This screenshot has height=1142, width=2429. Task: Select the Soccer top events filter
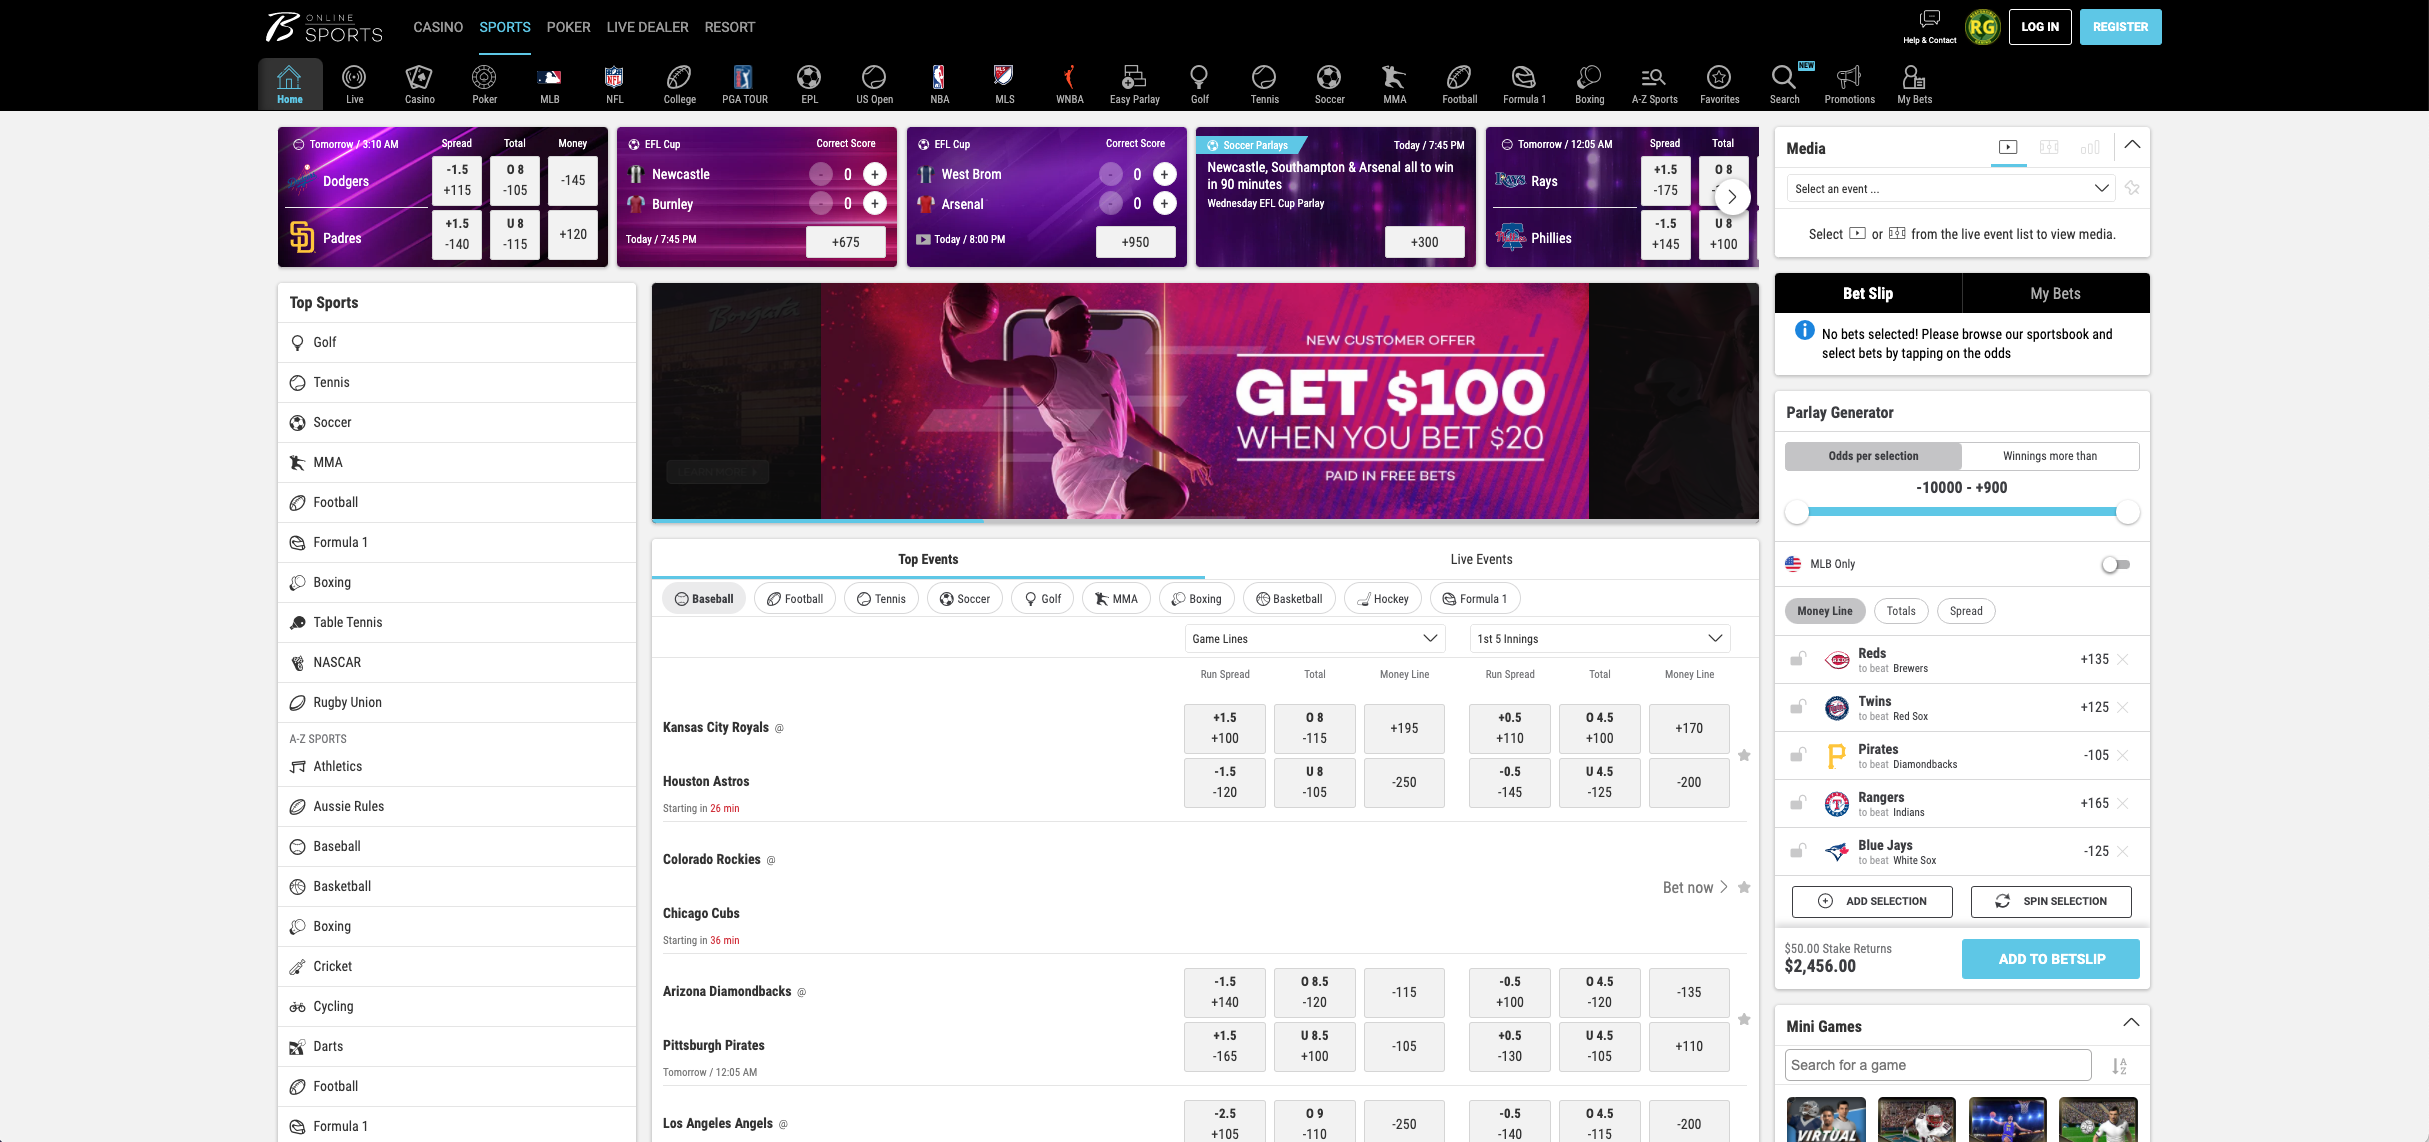[964, 599]
